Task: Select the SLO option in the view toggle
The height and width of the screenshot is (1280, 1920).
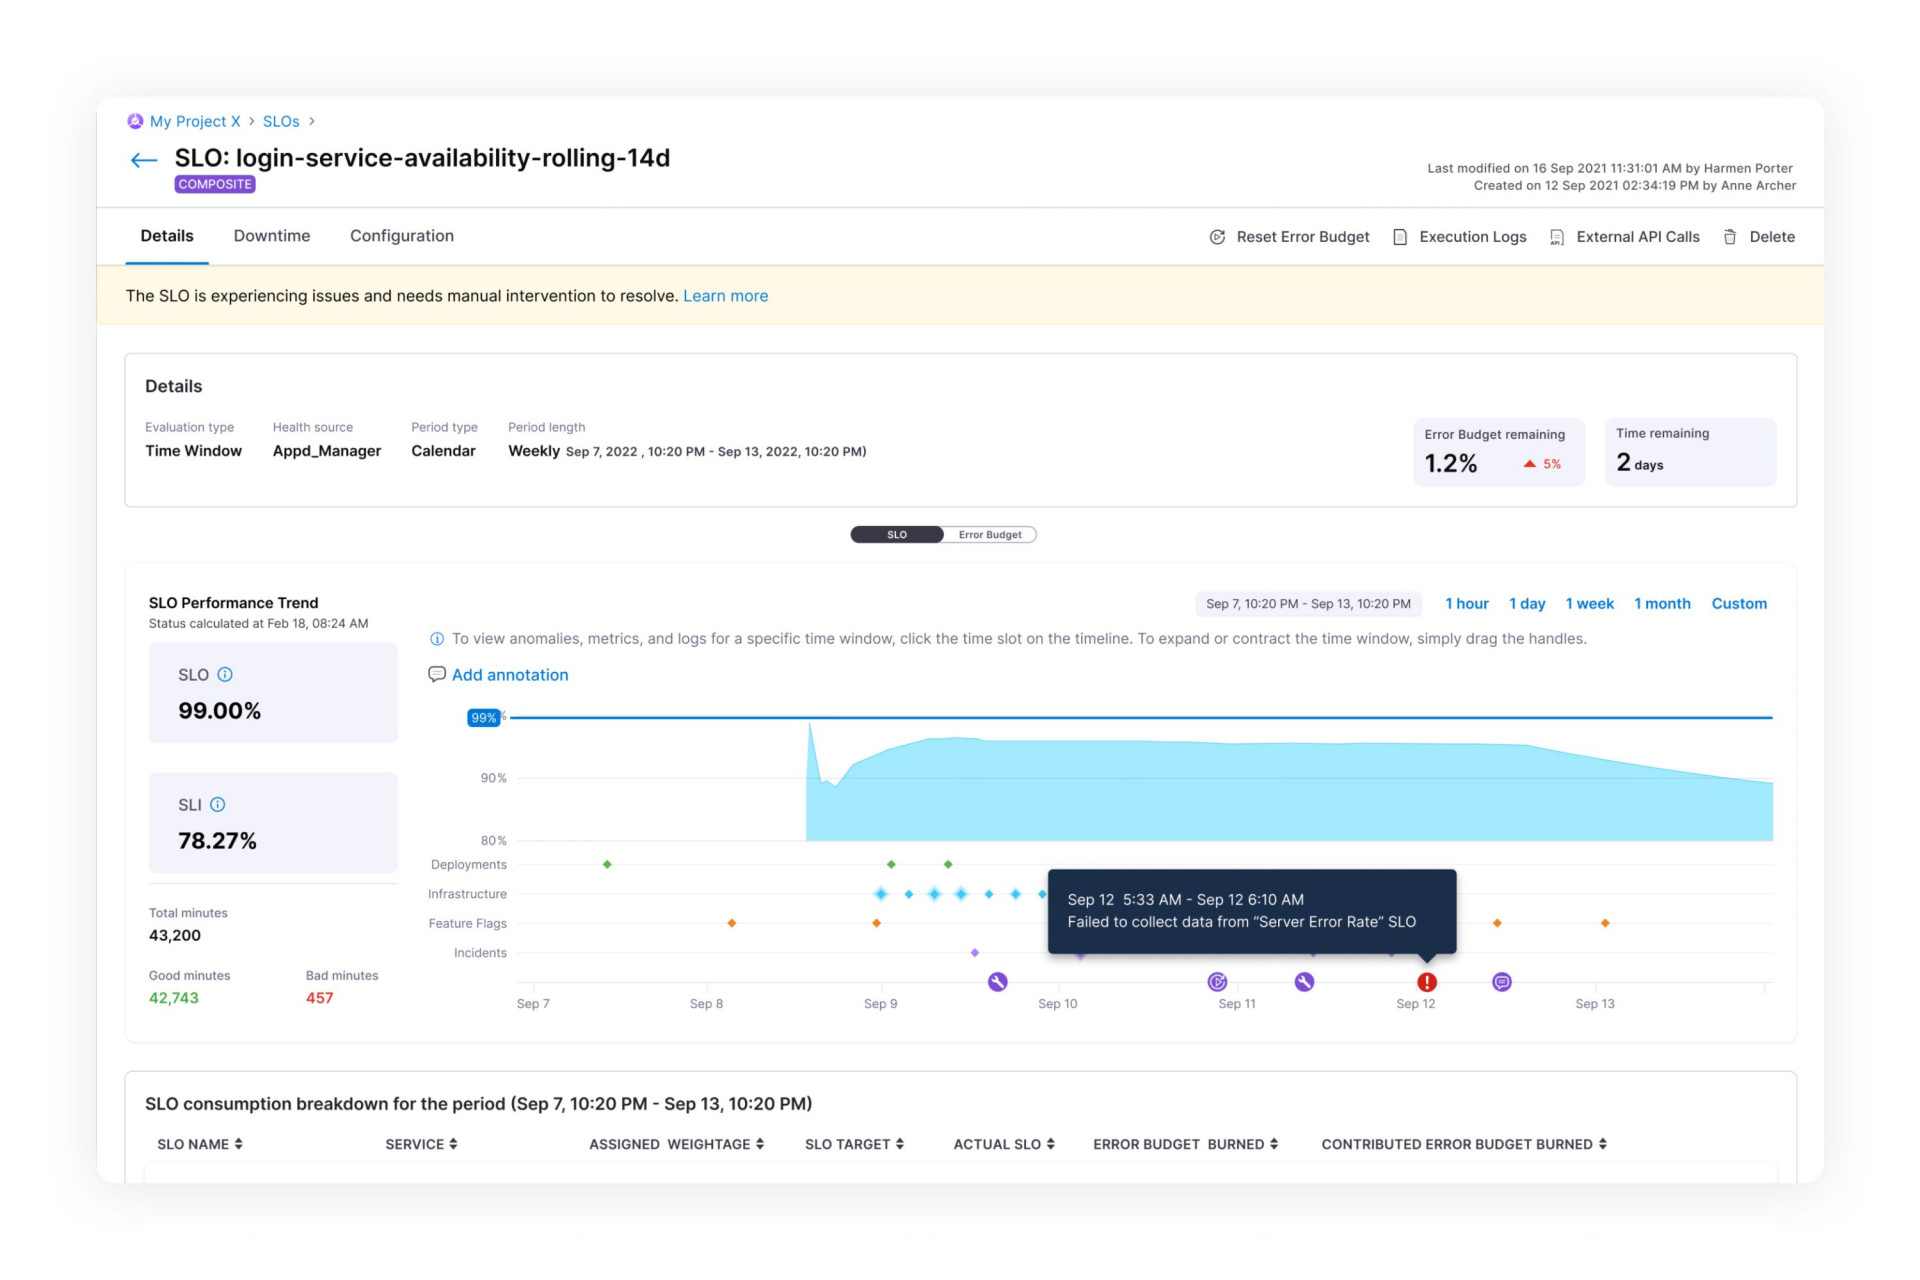Action: point(895,534)
